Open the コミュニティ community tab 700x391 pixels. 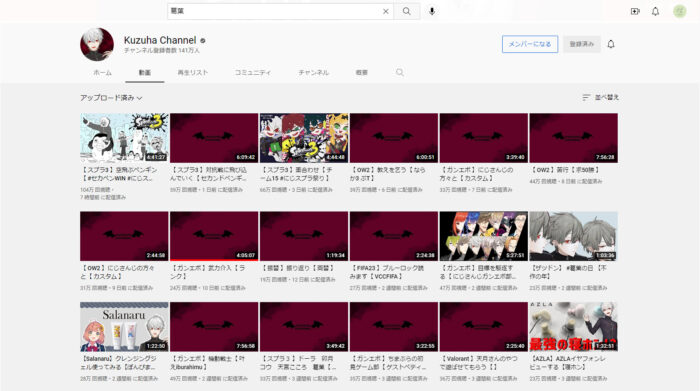click(x=253, y=72)
